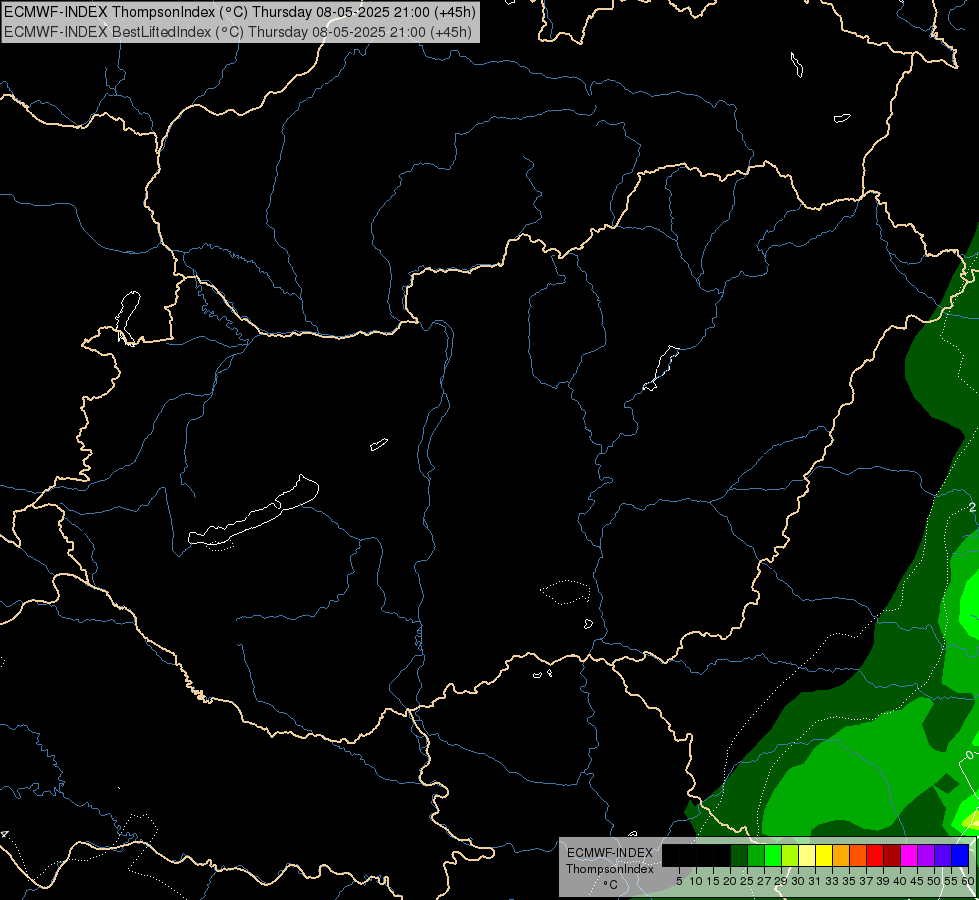Click the °C unit label in legend
The height and width of the screenshot is (900, 979).
coord(611,885)
